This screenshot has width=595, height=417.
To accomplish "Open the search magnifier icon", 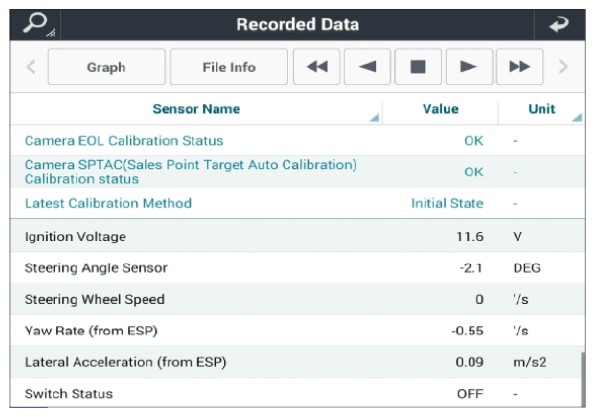I will [x=37, y=25].
